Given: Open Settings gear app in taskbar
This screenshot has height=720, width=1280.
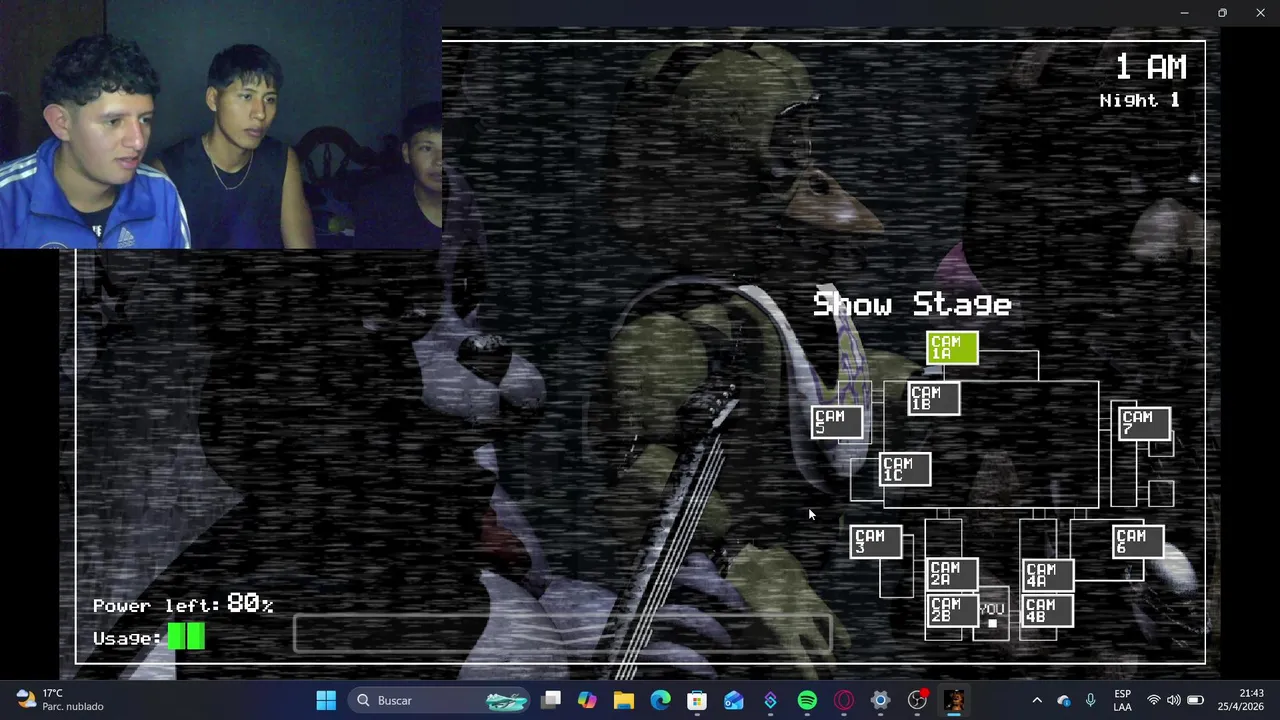Looking at the screenshot, I should (x=880, y=700).
